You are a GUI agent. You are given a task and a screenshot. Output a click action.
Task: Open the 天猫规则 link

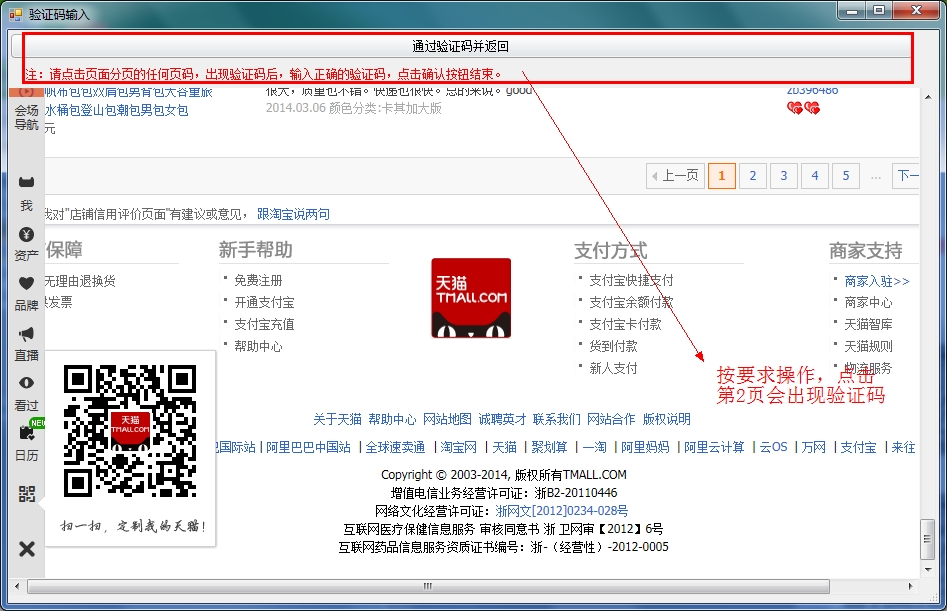coord(868,347)
